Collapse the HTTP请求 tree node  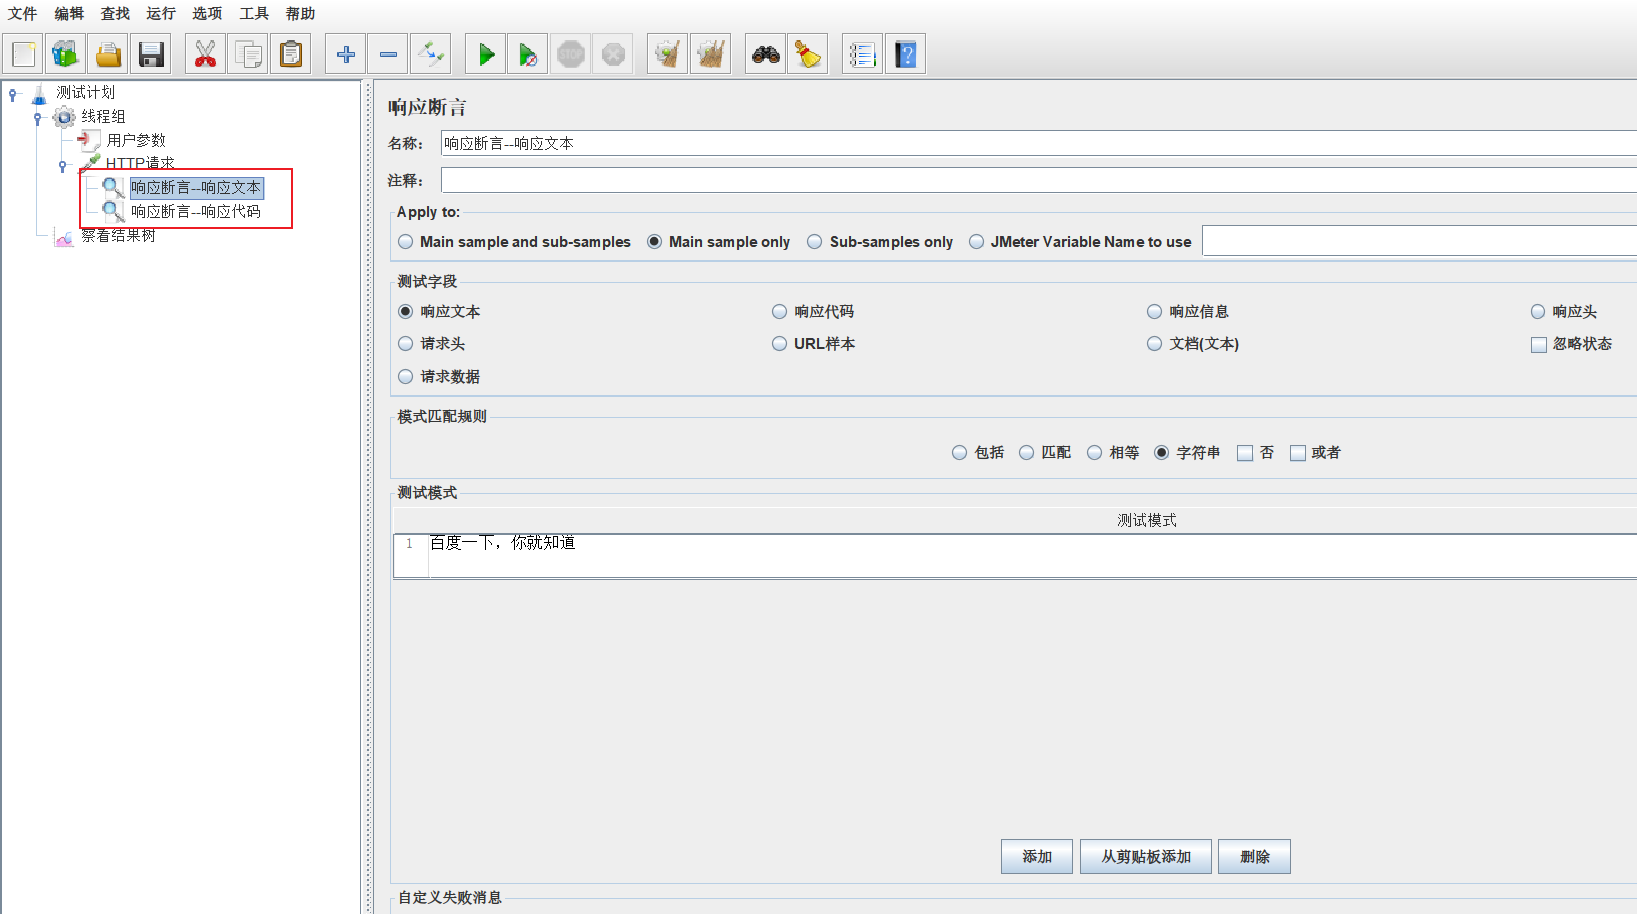tap(63, 166)
